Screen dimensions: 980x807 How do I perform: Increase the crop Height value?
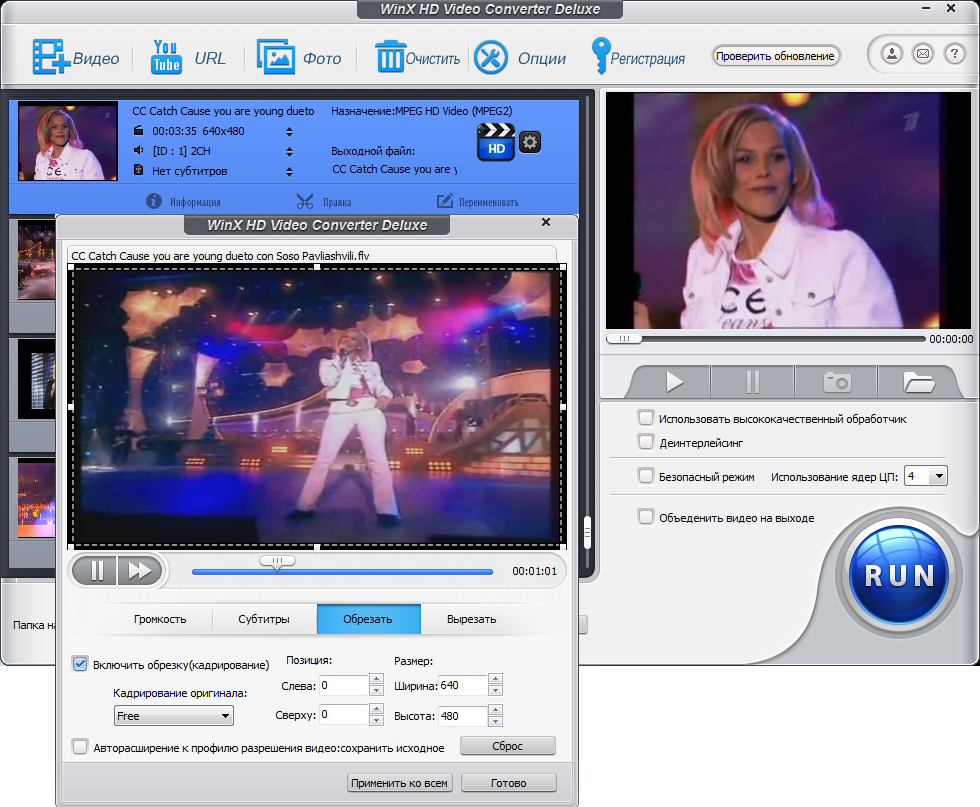[x=496, y=710]
